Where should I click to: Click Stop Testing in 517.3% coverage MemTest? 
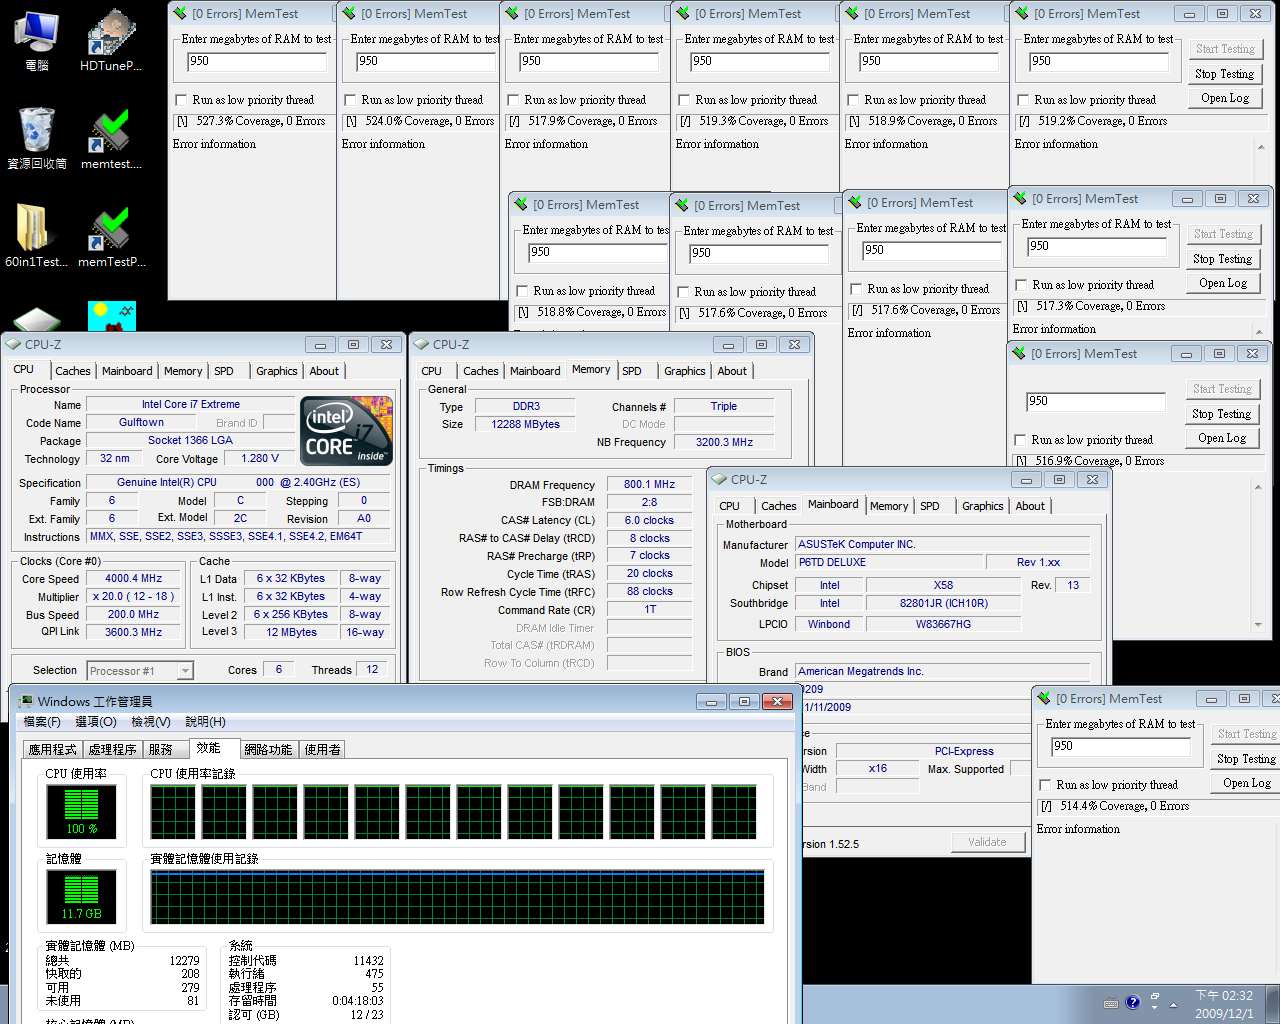tap(1223, 259)
